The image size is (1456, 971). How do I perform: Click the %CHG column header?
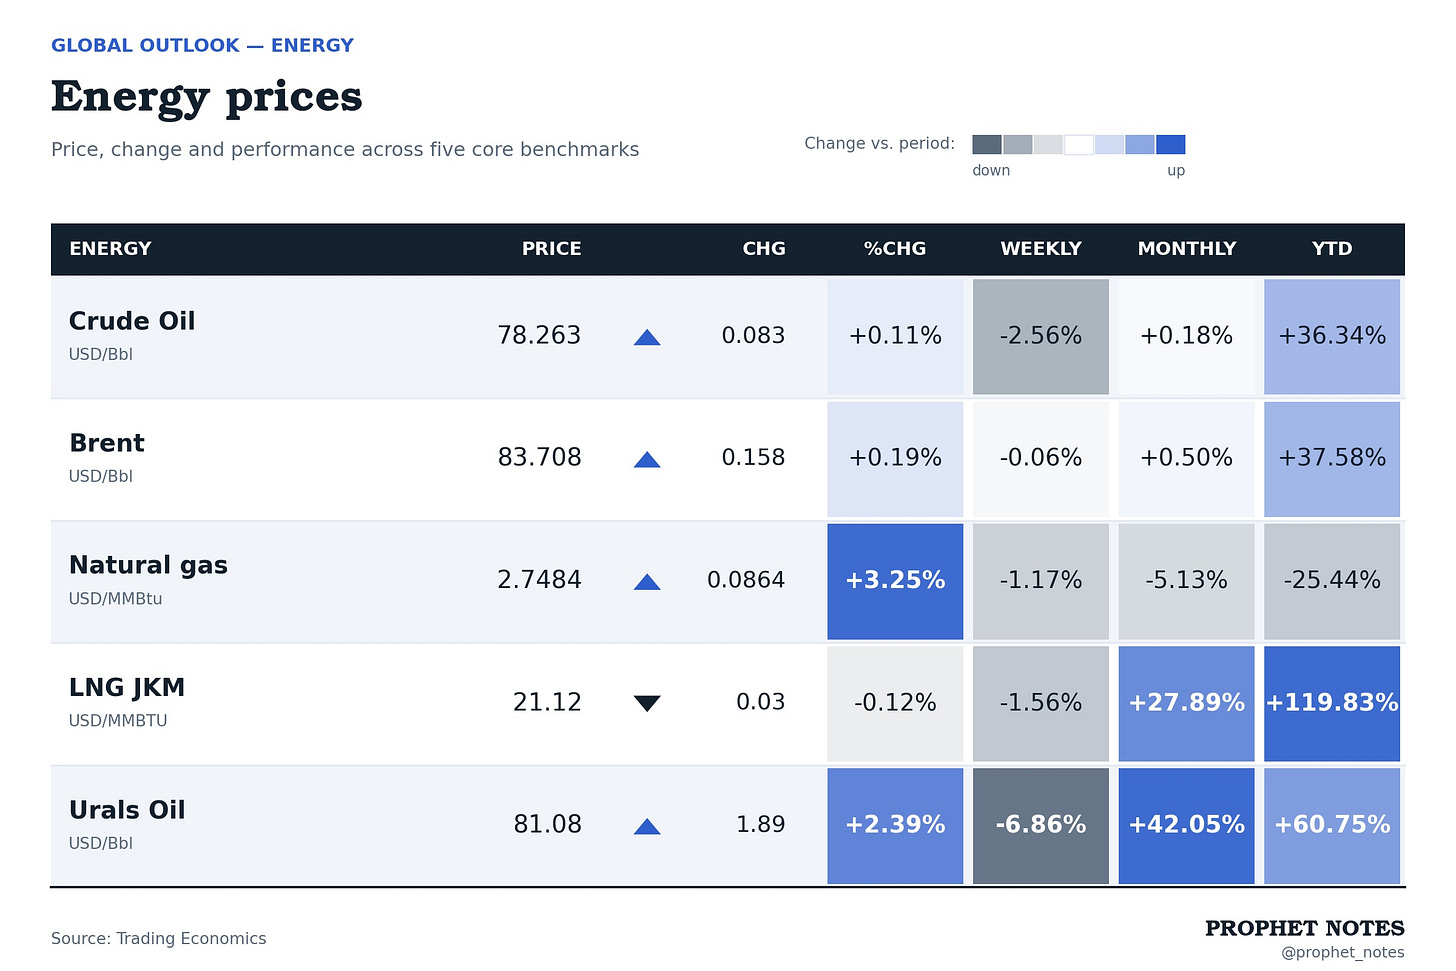(x=895, y=249)
